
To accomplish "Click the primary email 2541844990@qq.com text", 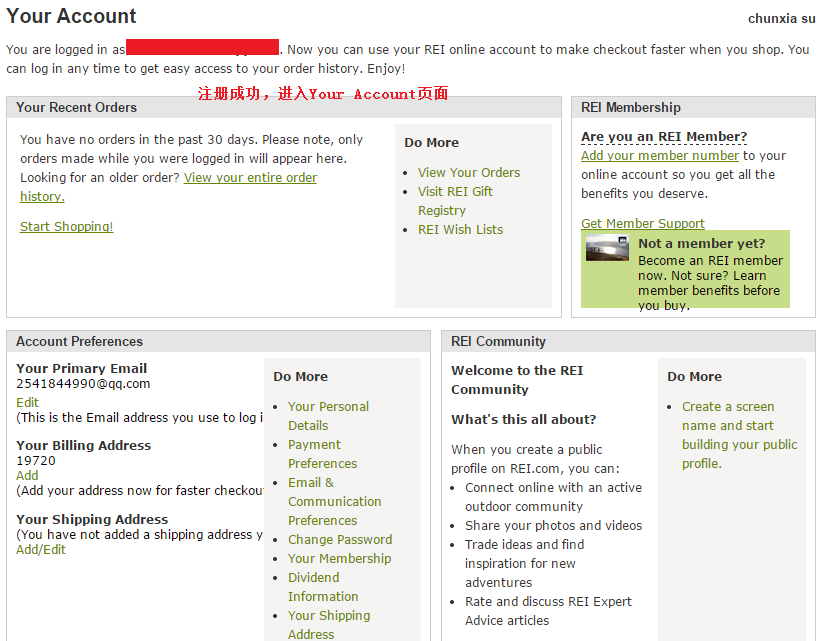I will 83,384.
